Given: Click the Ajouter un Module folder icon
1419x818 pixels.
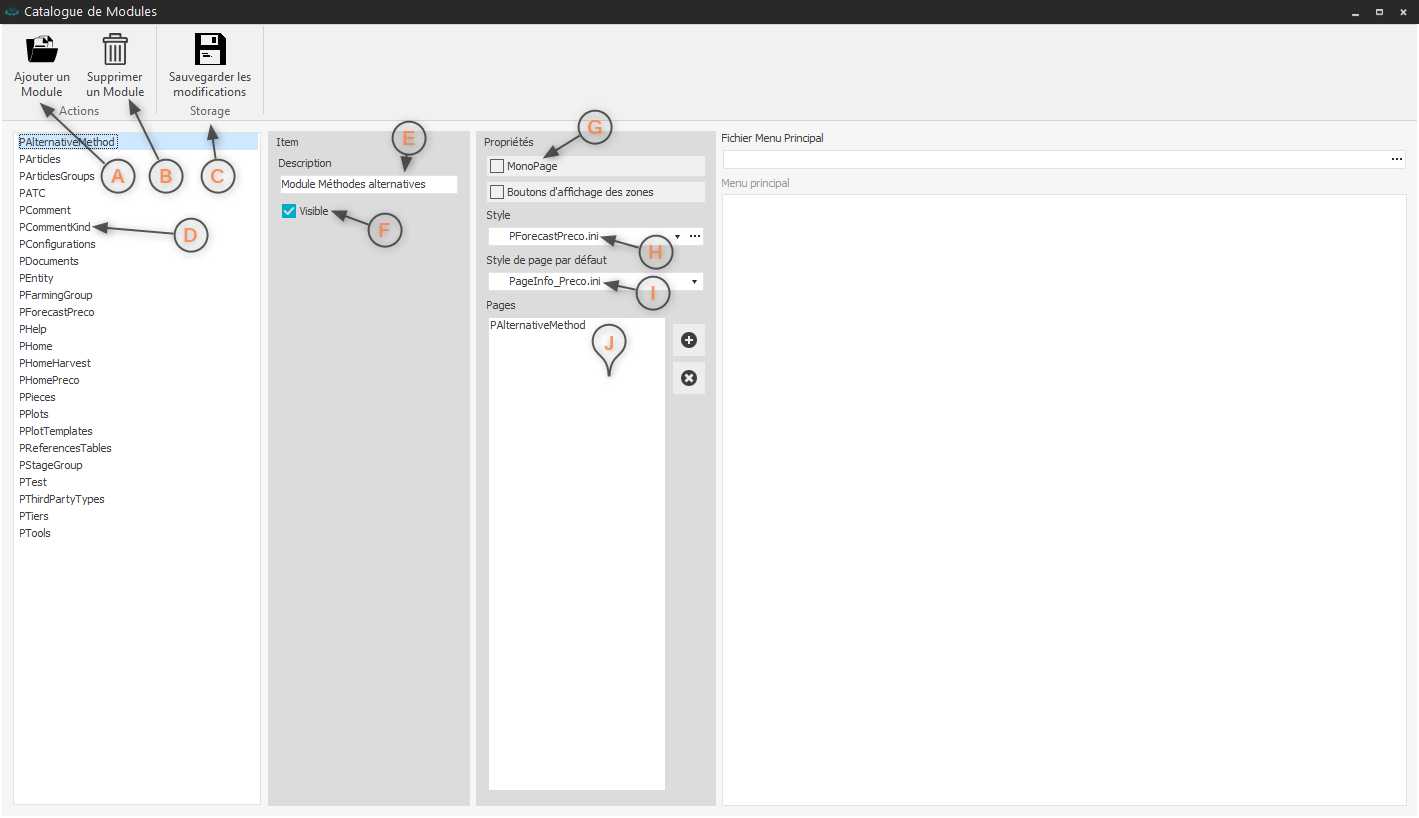Looking at the screenshot, I should click(42, 49).
